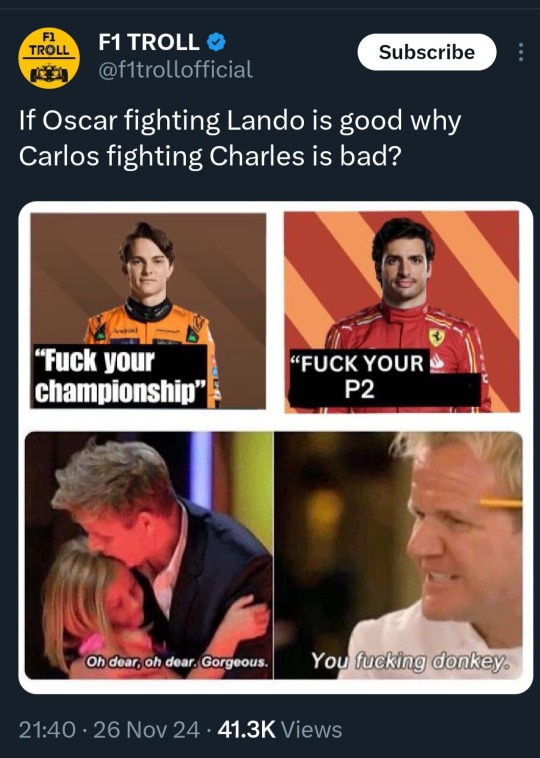Click the "FUCK YOUR P2" caption
The width and height of the screenshot is (540, 758).
pos(360,377)
